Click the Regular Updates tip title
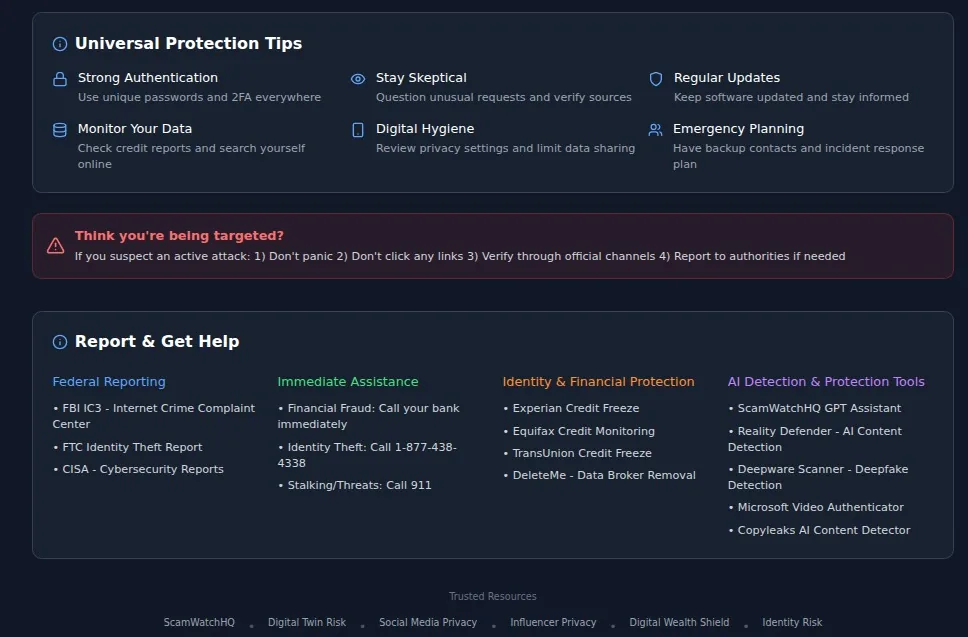 tap(727, 78)
